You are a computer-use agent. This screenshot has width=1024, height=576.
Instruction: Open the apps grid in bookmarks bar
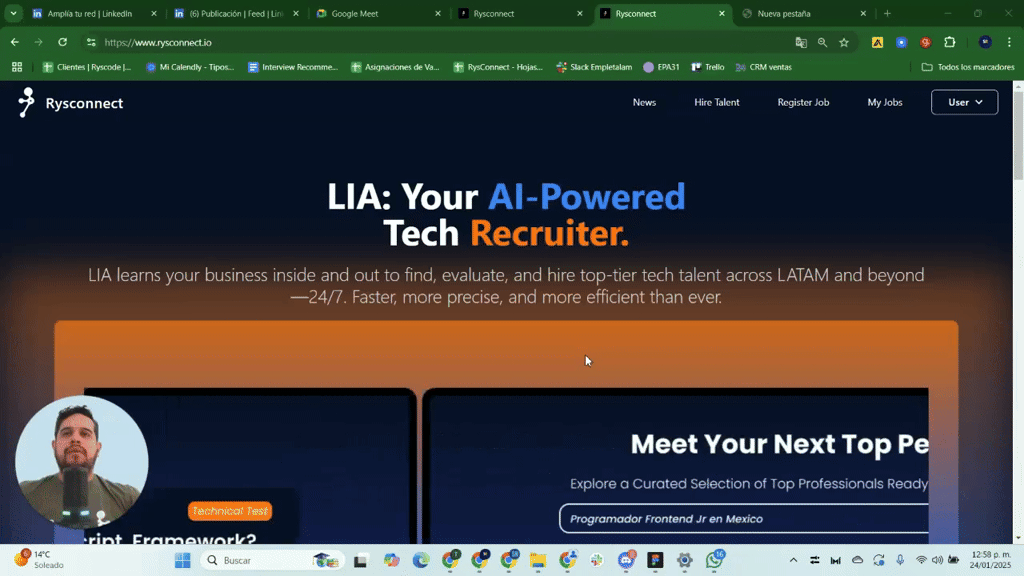17,67
